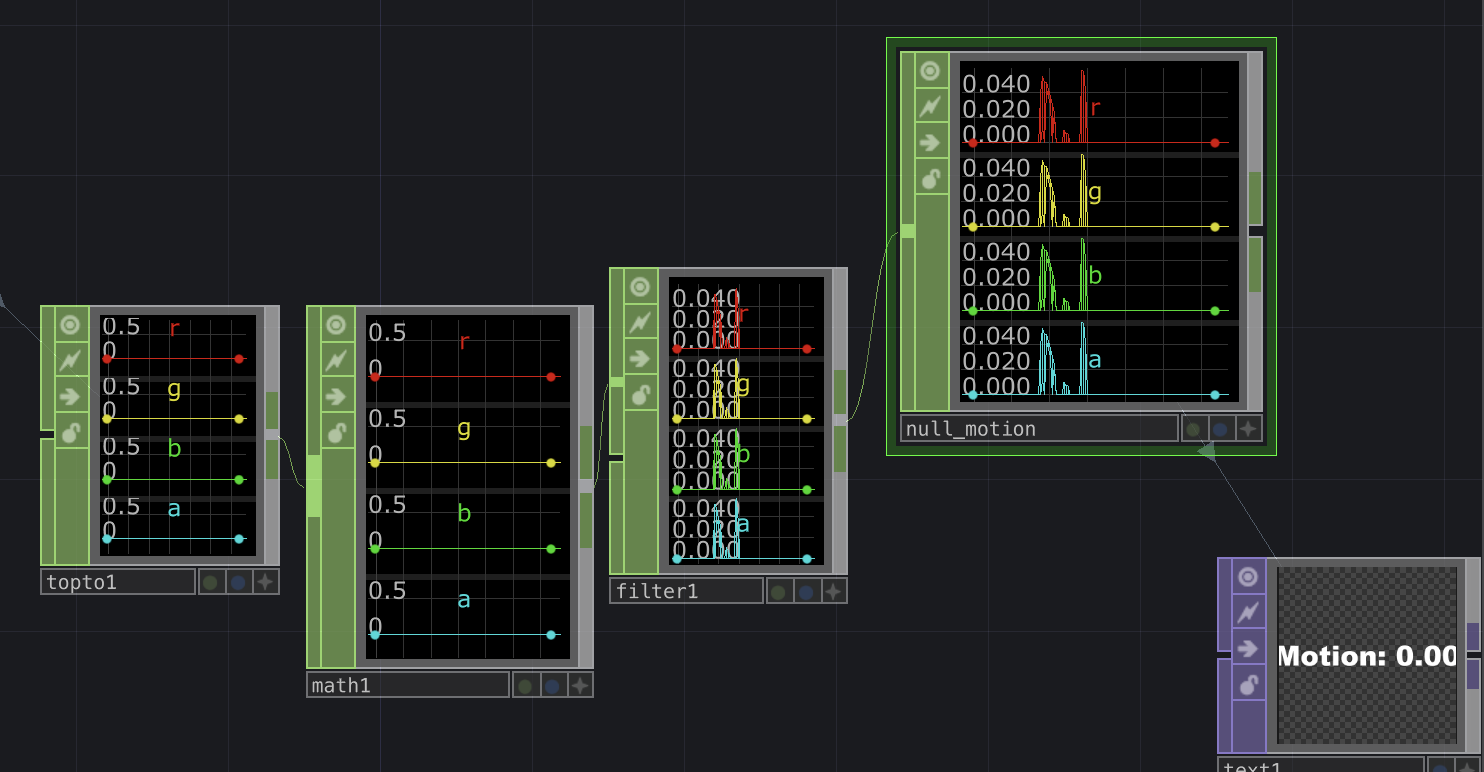This screenshot has width=1484, height=772.
Task: Click the null_motion name field
Action: coord(1040,428)
